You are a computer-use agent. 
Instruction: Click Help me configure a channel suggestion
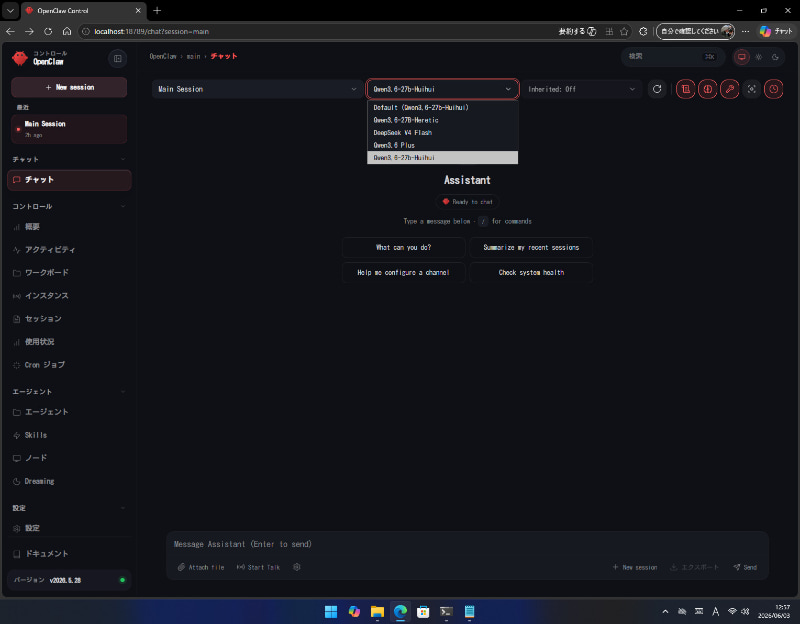pyautogui.click(x=404, y=272)
